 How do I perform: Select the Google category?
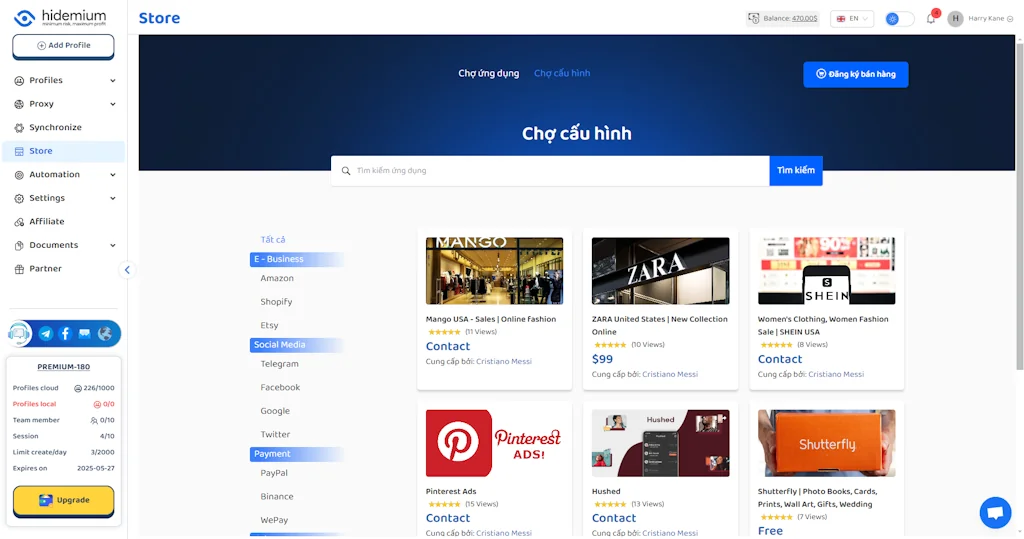coord(275,411)
